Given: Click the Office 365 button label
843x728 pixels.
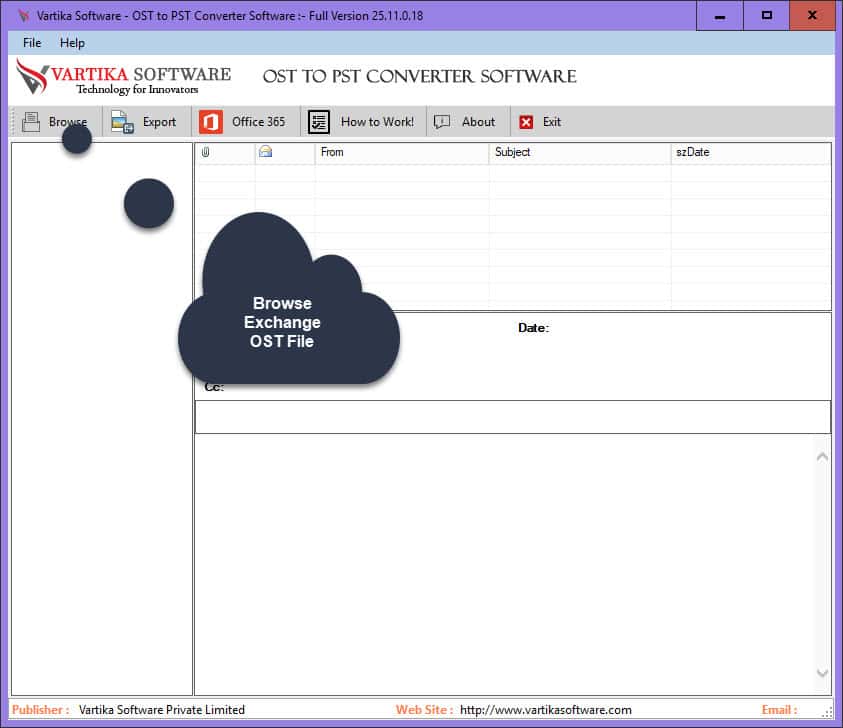Looking at the screenshot, I should click(x=259, y=122).
